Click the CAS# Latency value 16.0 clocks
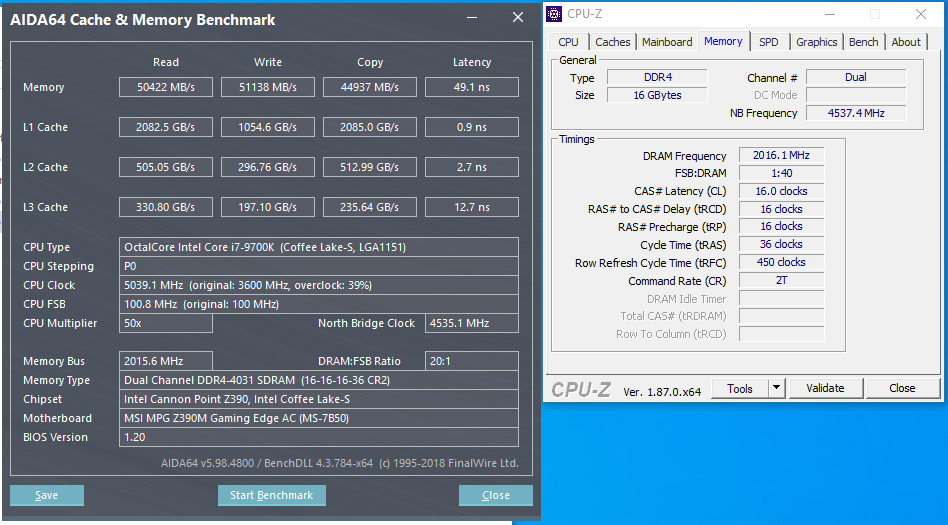The height and width of the screenshot is (525, 948). point(781,191)
